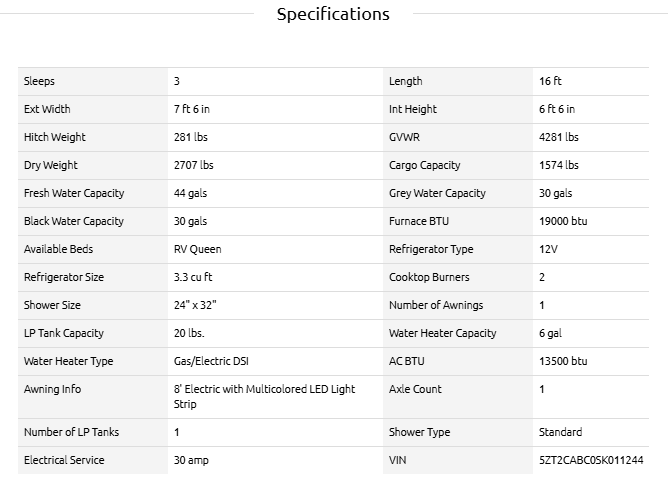This screenshot has width=668, height=498.
Task: Click the Cooktop Burners label
Action: pyautogui.click(x=429, y=277)
